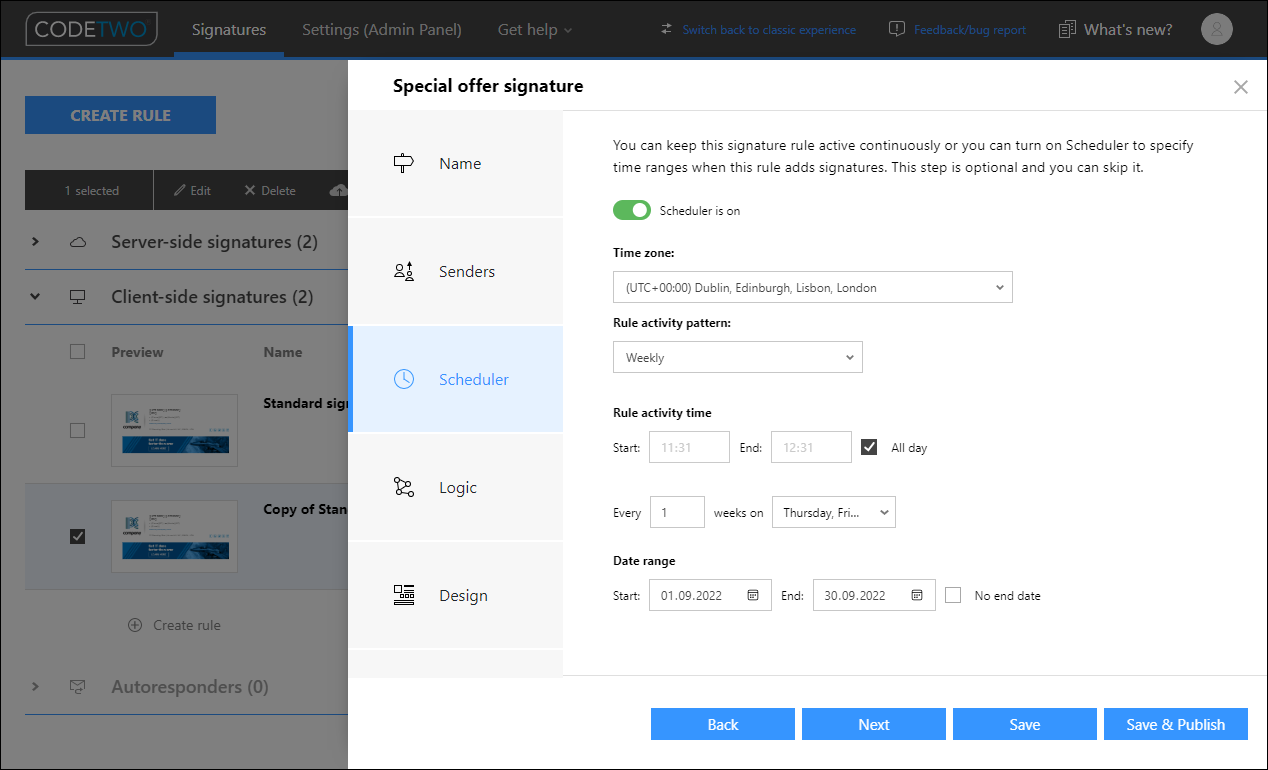
Task: Click the Save button
Action: click(1025, 724)
